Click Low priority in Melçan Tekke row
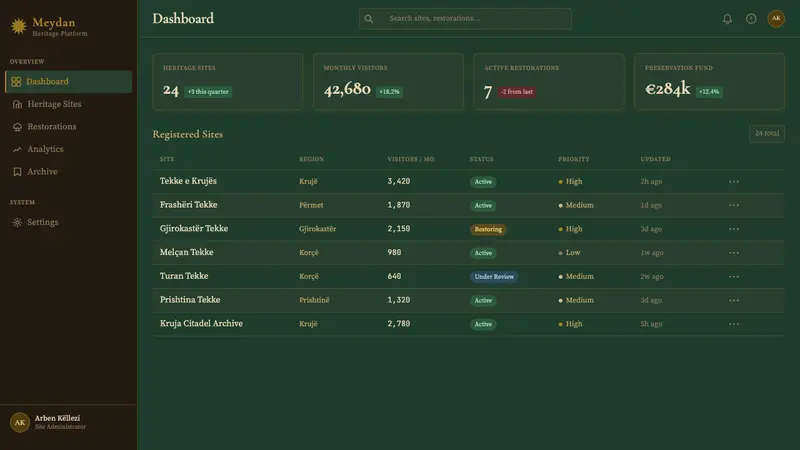This screenshot has width=800, height=450. pos(569,253)
